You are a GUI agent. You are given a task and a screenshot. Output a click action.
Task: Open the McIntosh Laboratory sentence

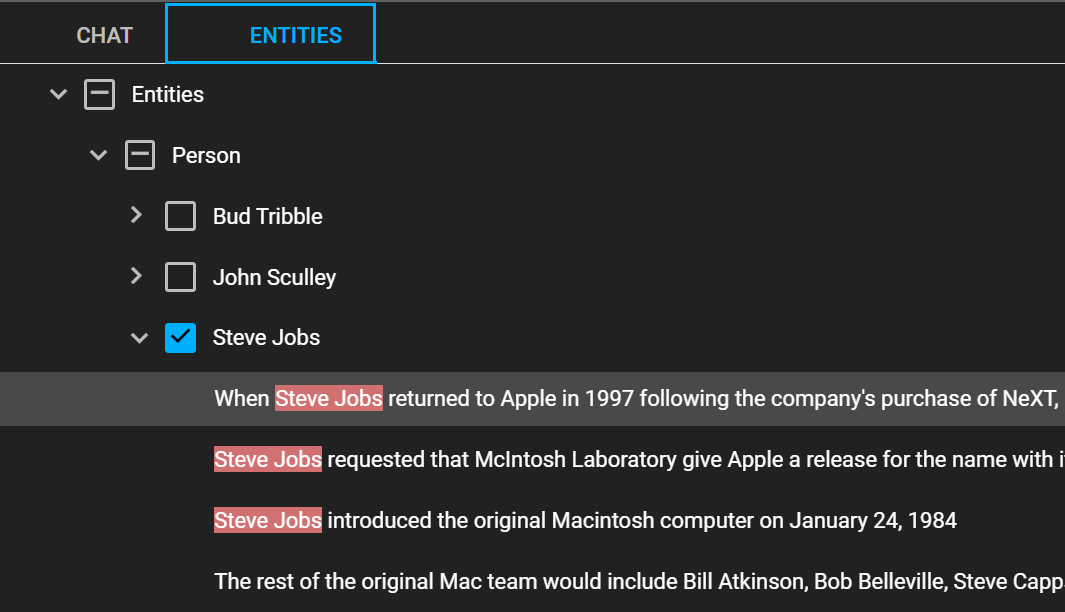532,460
